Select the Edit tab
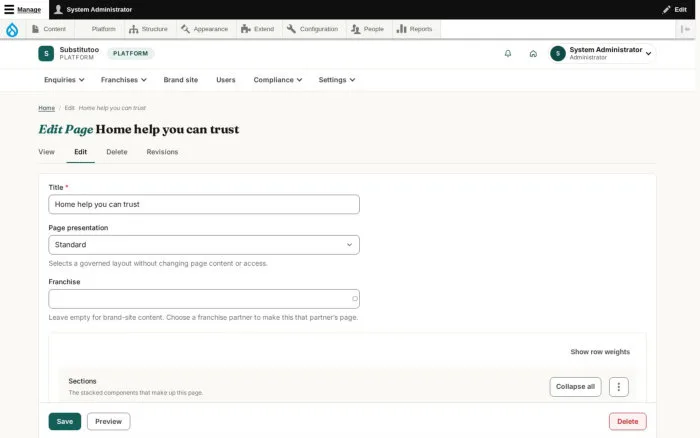Viewport: 700px width, 438px height. (80, 152)
